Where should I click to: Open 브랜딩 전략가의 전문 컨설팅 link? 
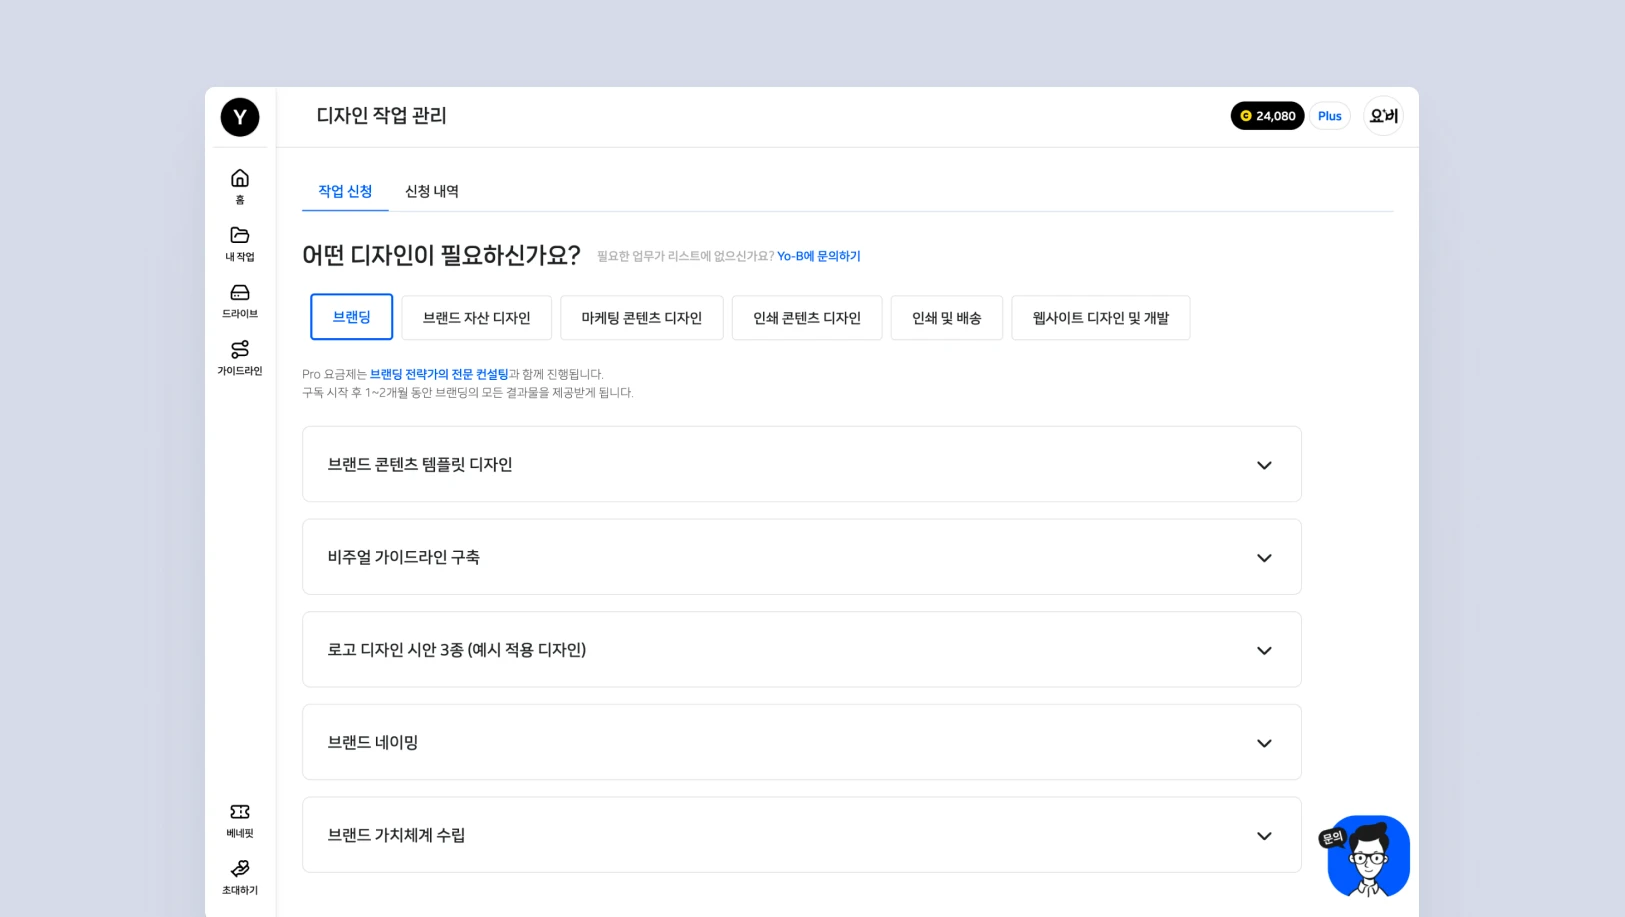(x=439, y=374)
